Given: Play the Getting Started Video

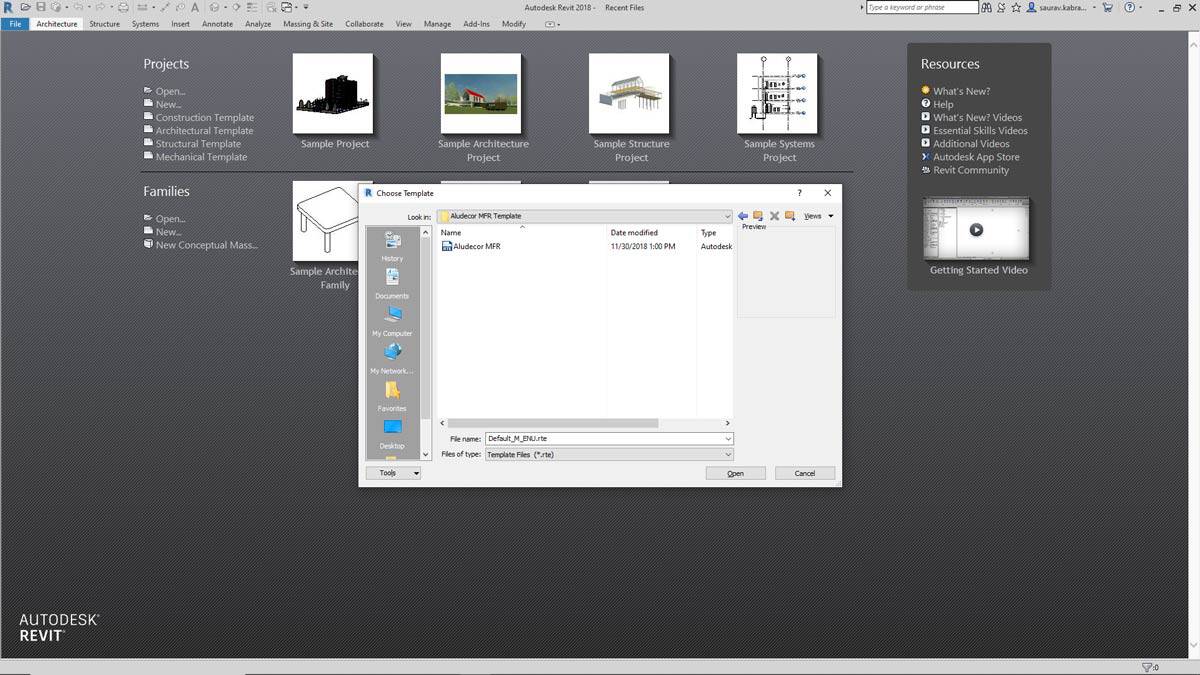Looking at the screenshot, I should click(x=977, y=229).
